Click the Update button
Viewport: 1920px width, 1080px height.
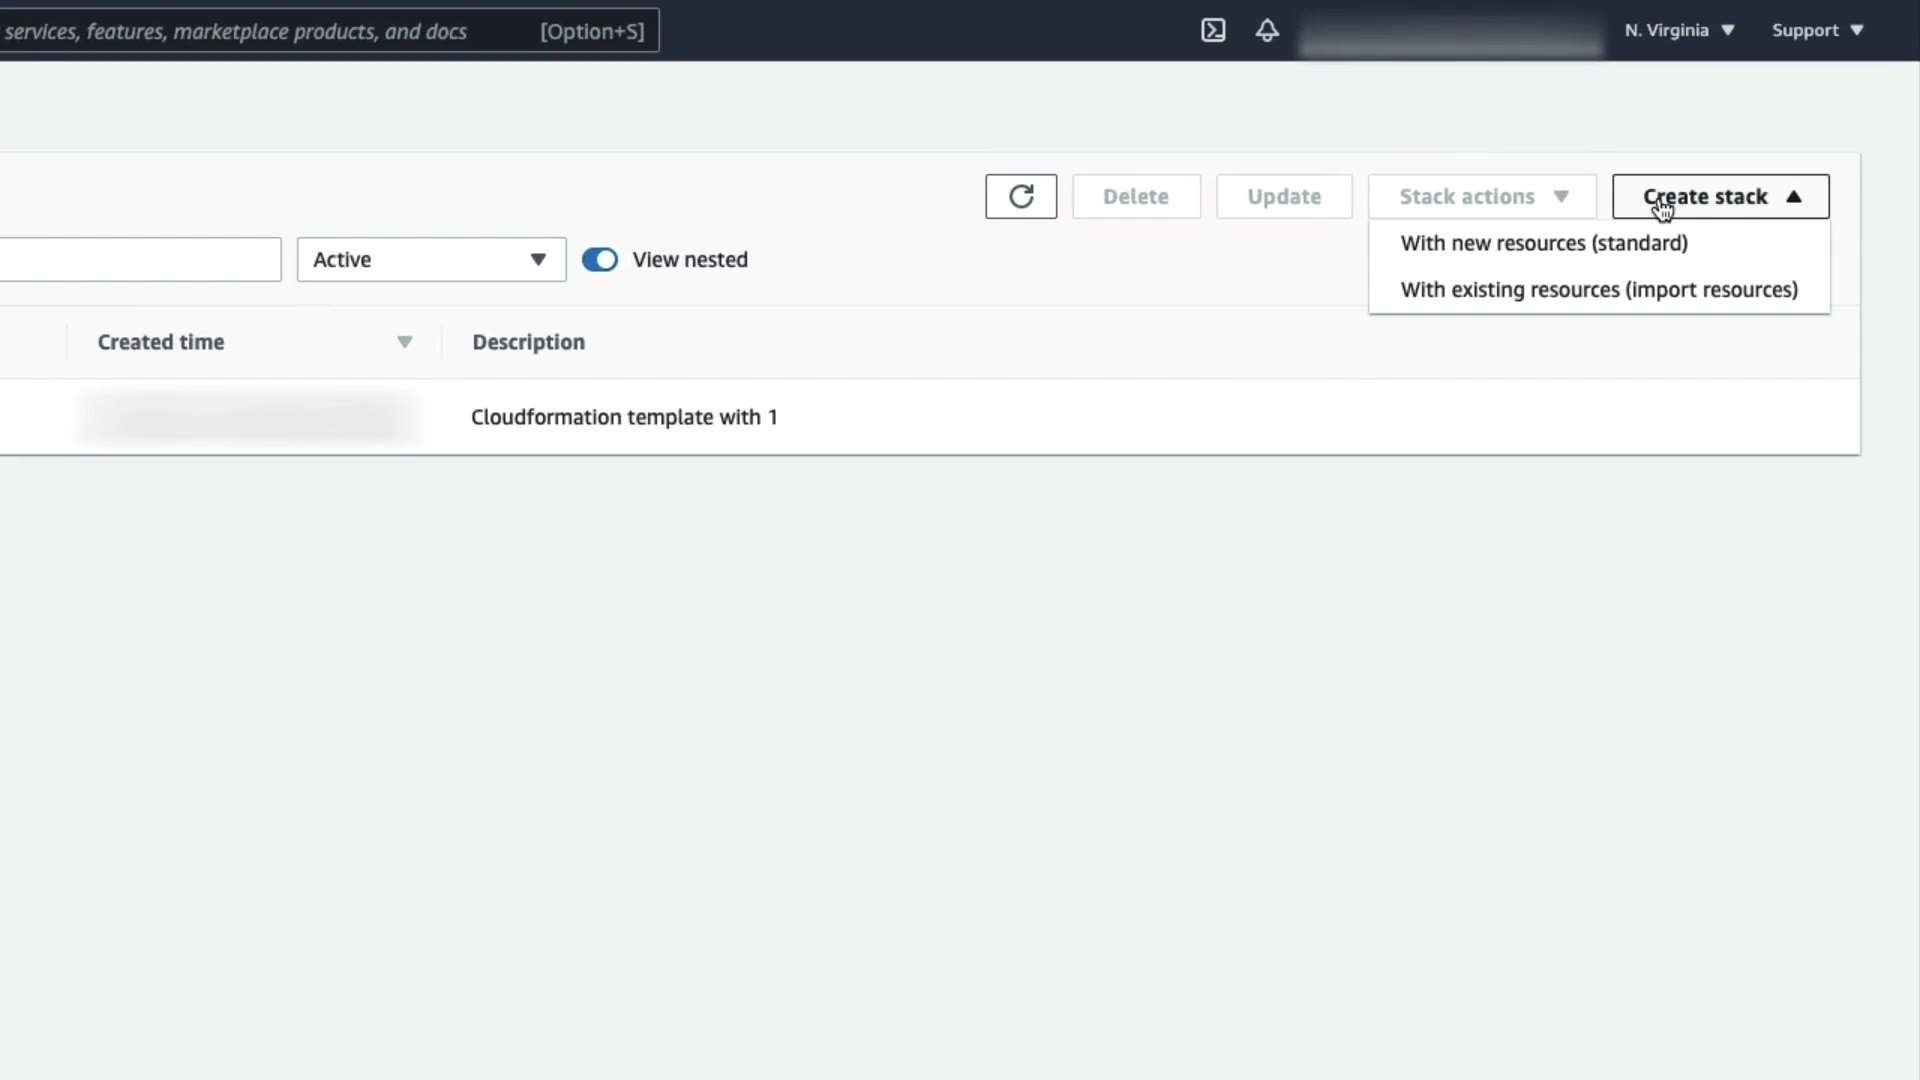(x=1284, y=196)
